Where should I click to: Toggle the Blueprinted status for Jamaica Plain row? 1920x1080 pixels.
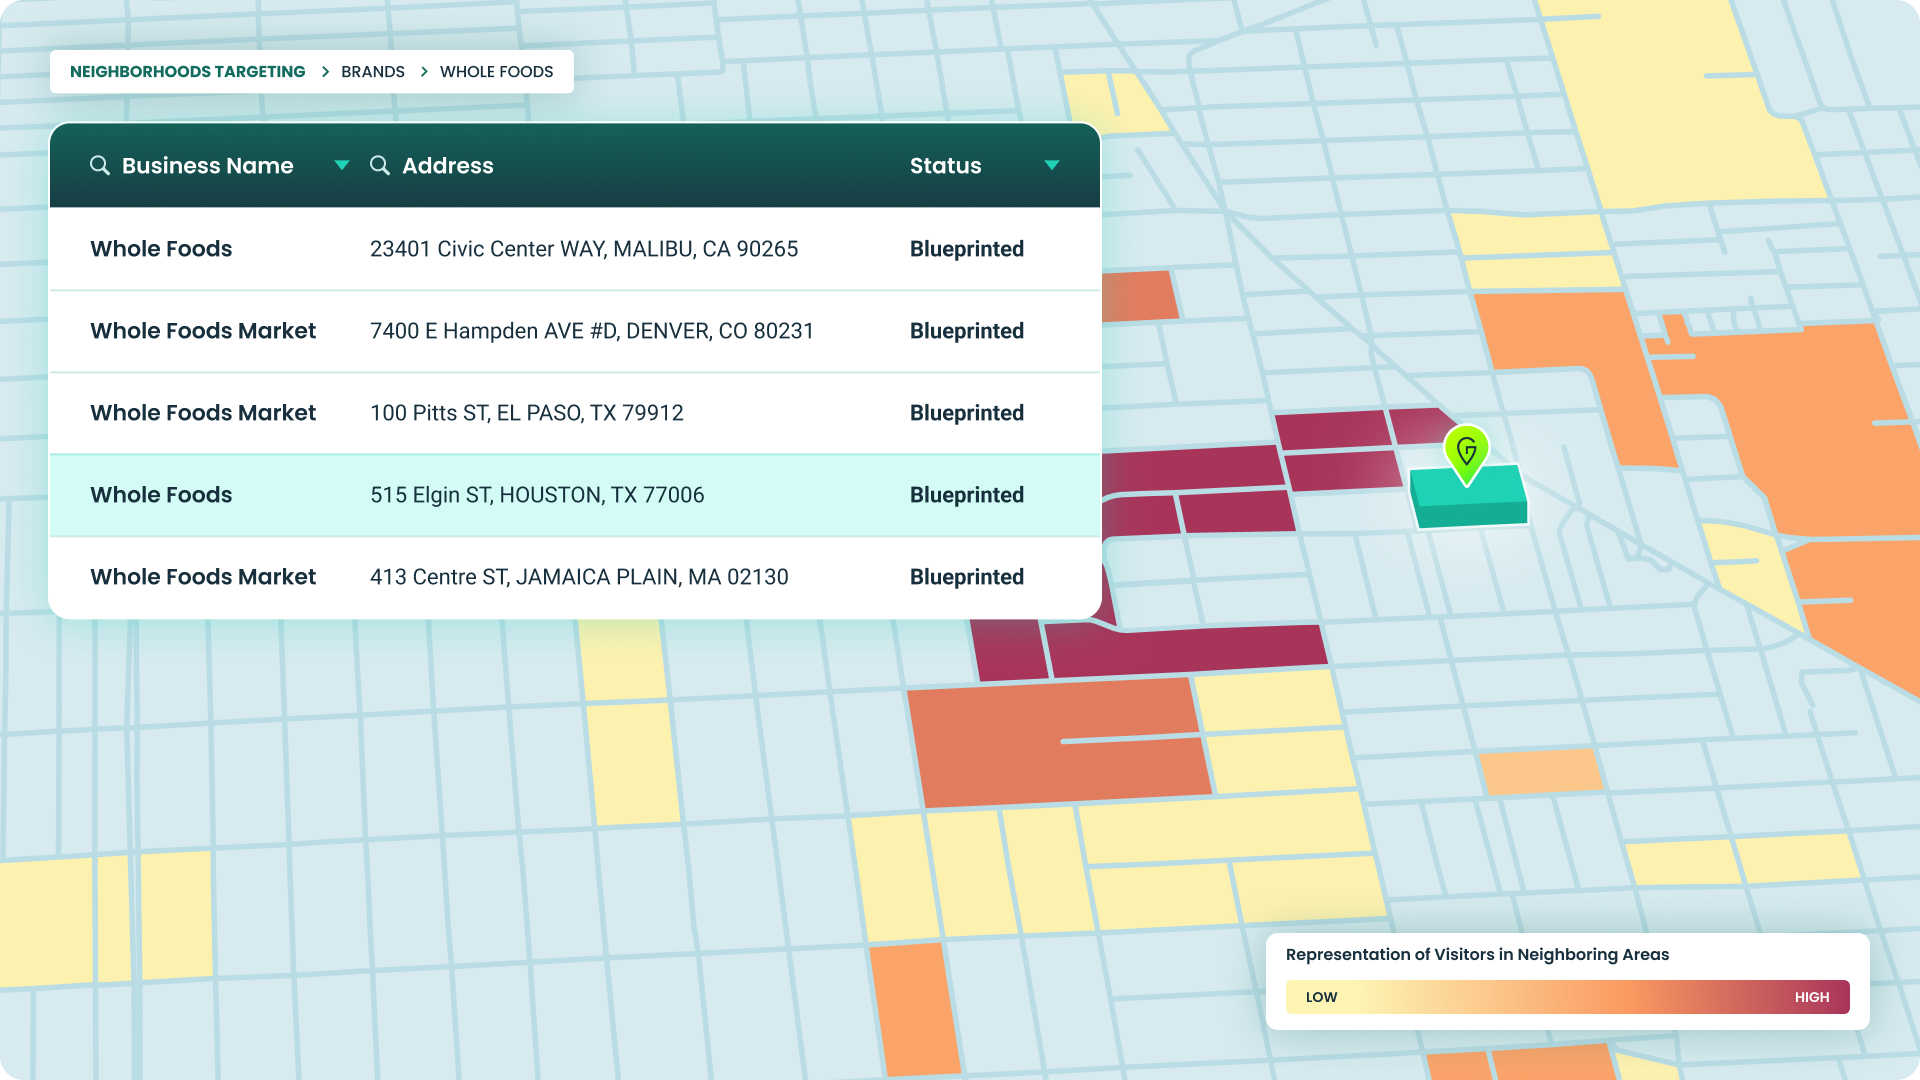966,576
